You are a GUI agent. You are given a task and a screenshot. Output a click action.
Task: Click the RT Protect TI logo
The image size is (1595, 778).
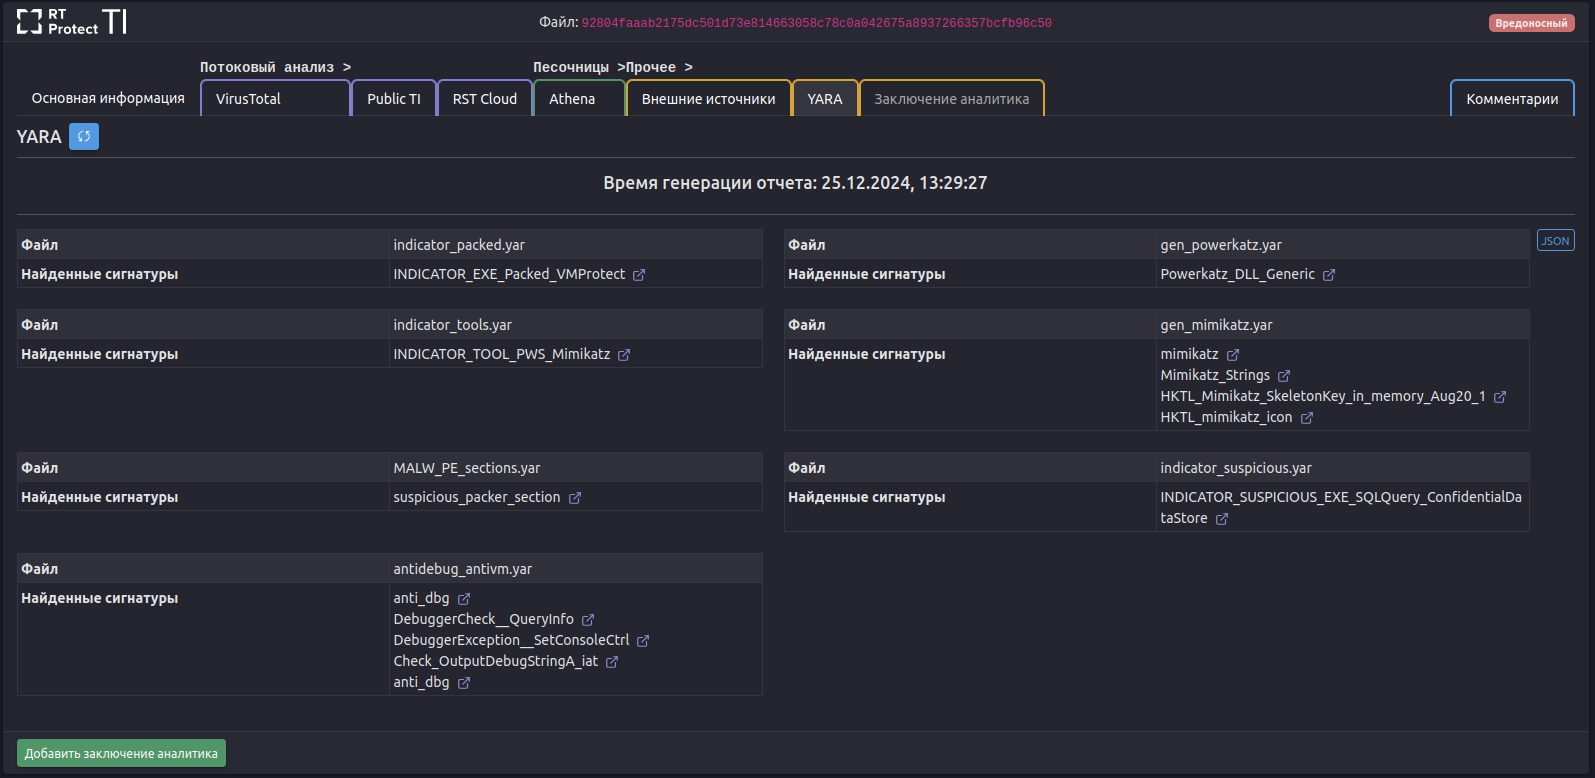72,22
